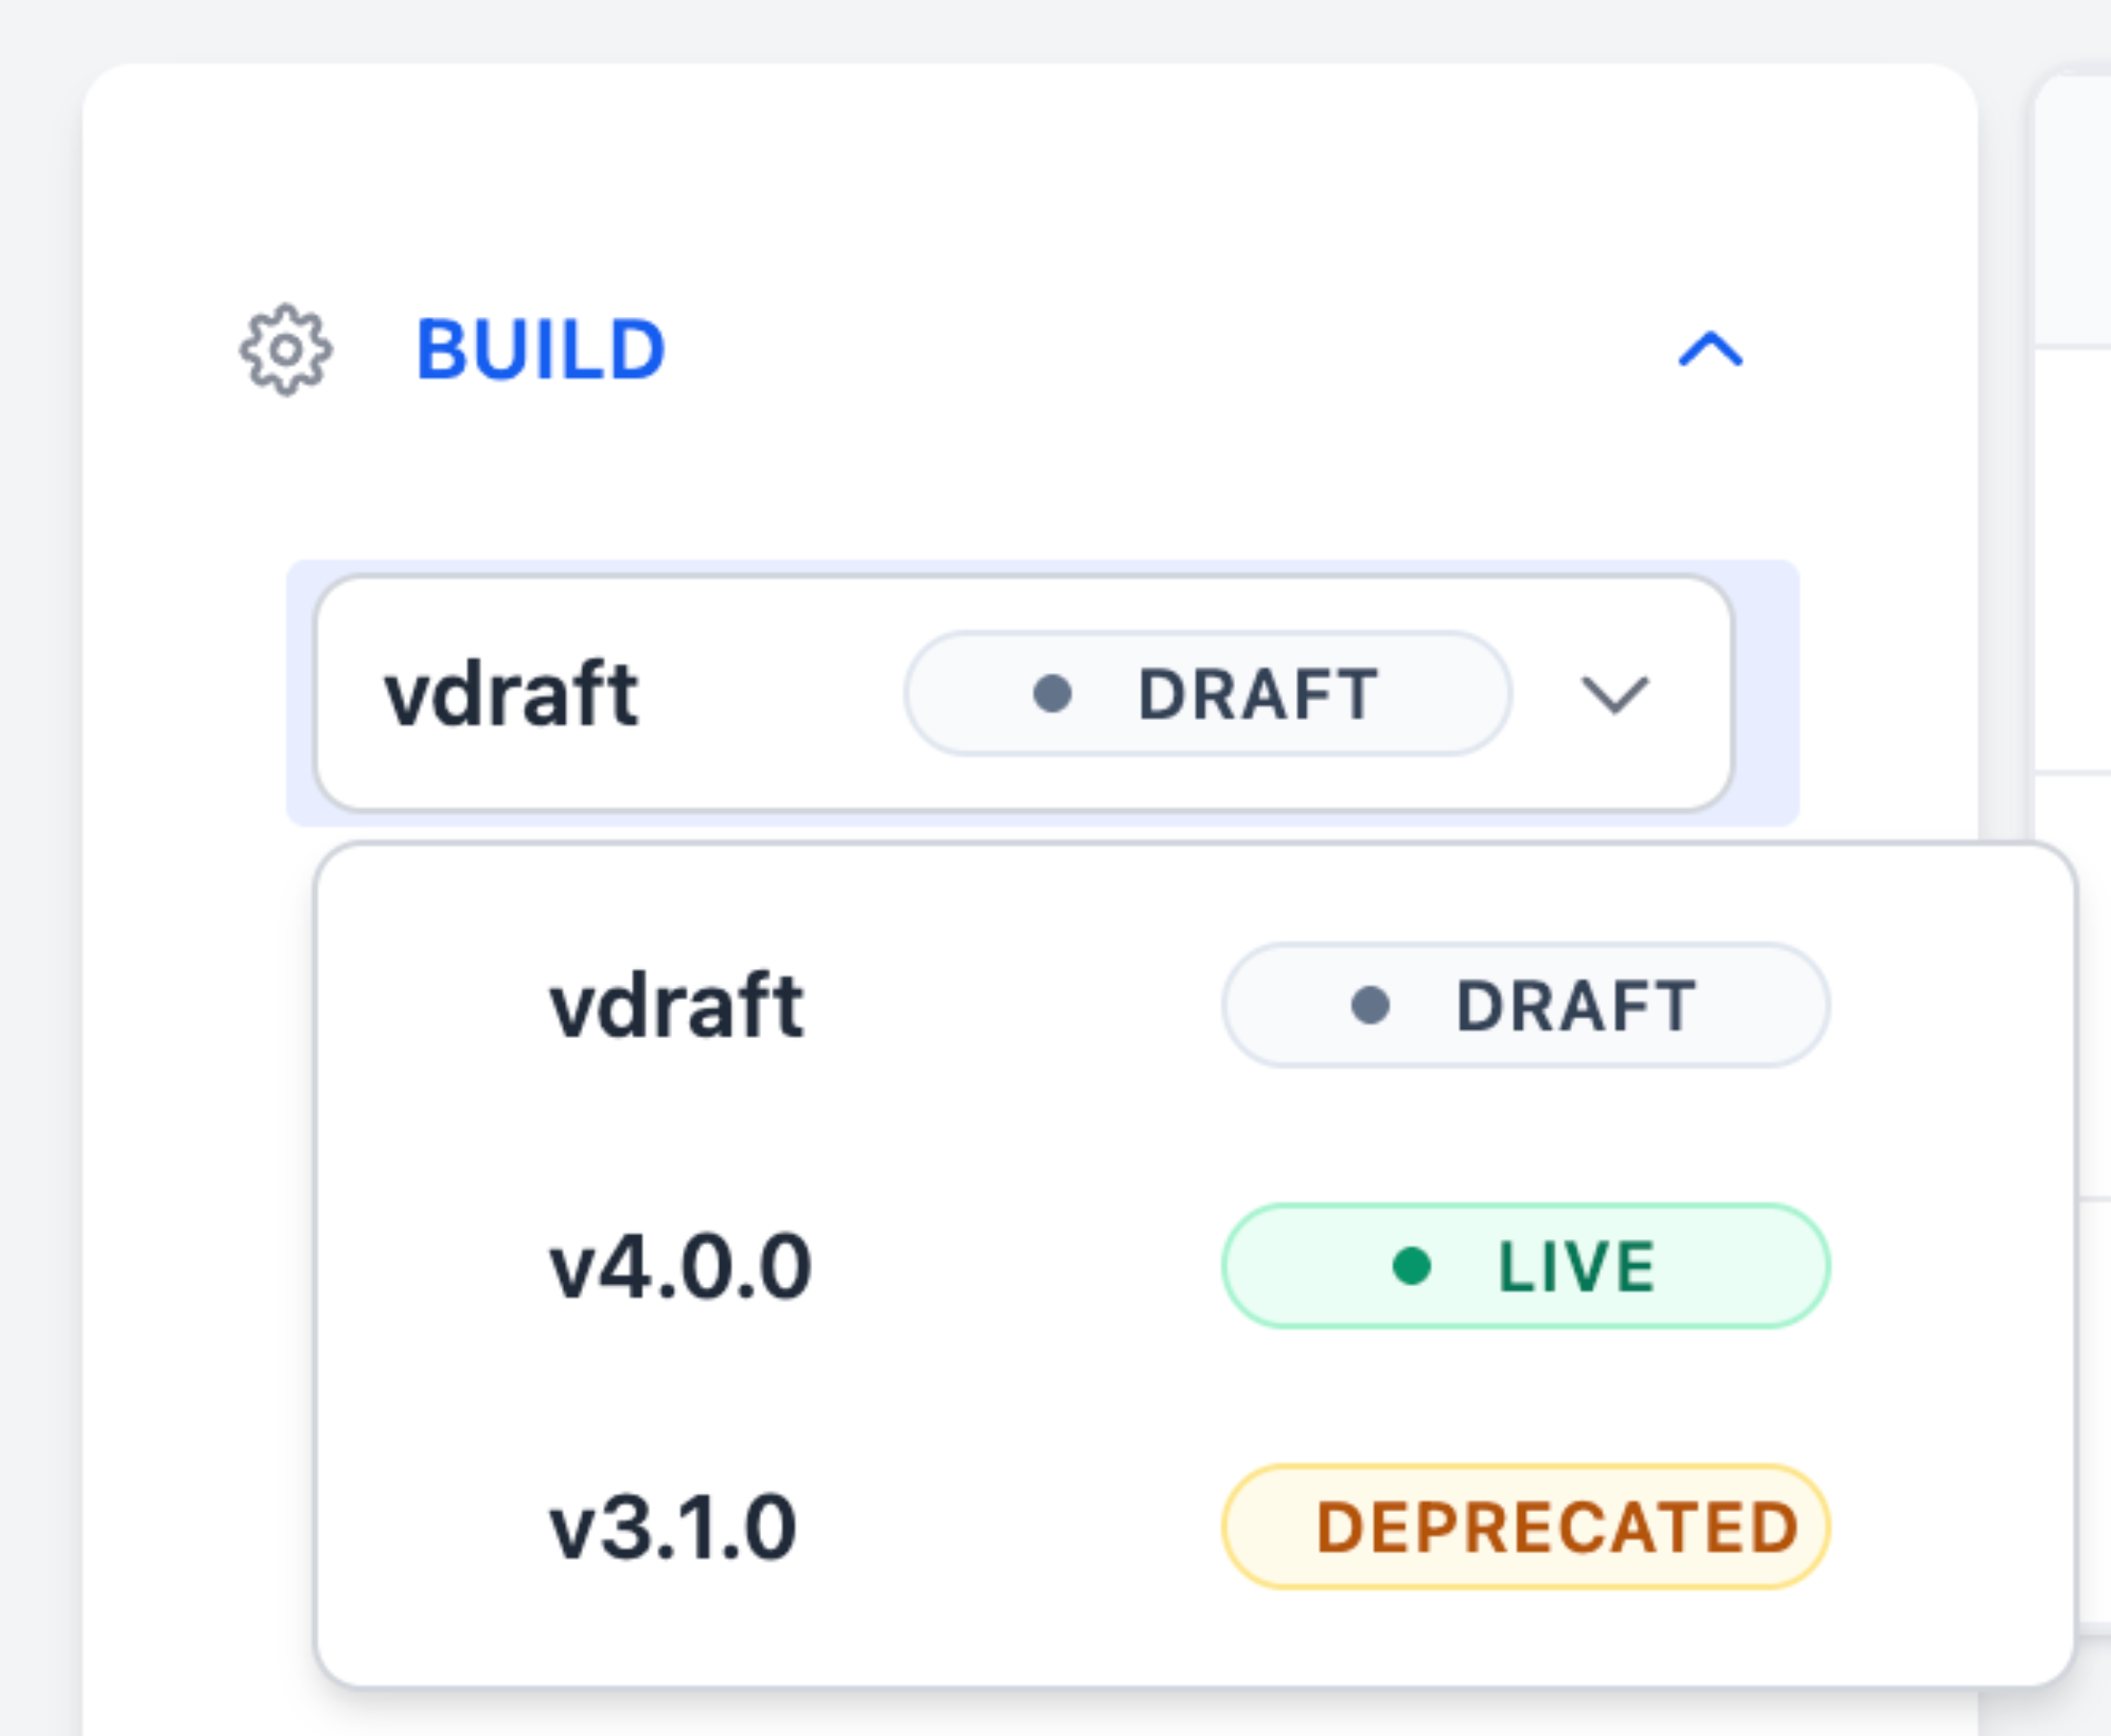Click the empty indent left of v4.0.0
Viewport: 2111px width, 1736px height.
coord(430,1267)
